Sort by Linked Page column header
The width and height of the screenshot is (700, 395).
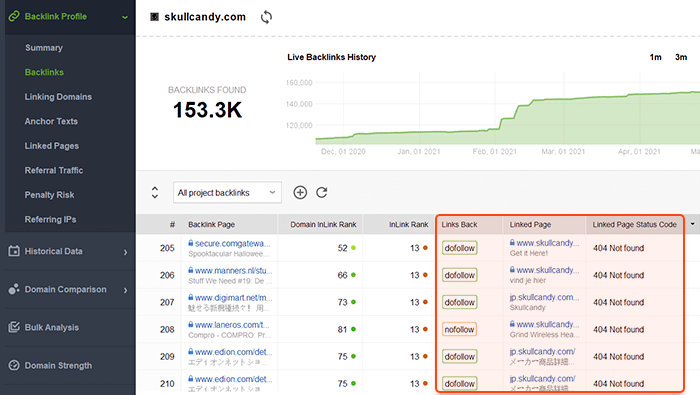530,225
